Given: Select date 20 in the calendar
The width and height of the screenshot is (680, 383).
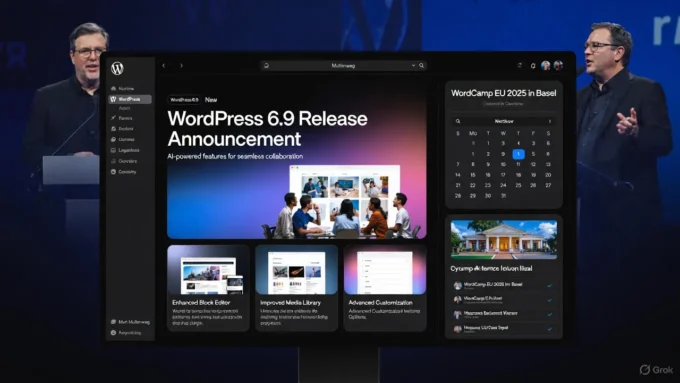Looking at the screenshot, I should [x=548, y=175].
